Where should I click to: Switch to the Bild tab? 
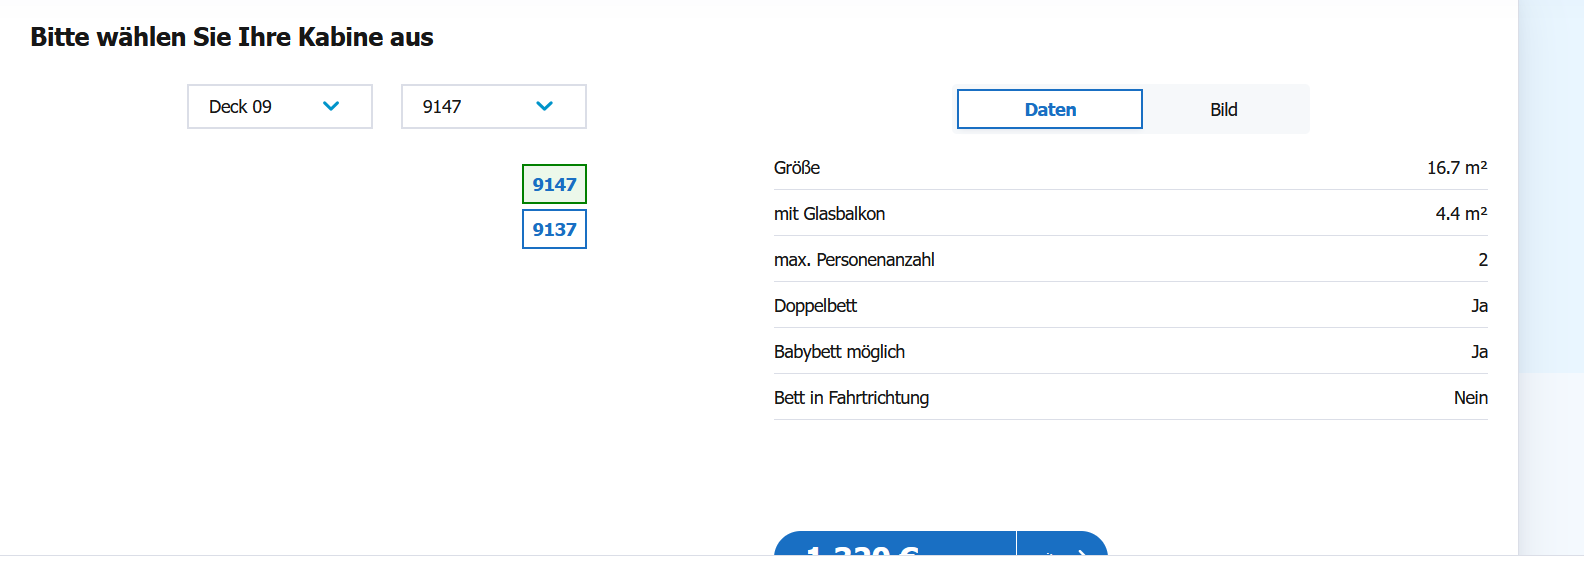pyautogui.click(x=1224, y=110)
